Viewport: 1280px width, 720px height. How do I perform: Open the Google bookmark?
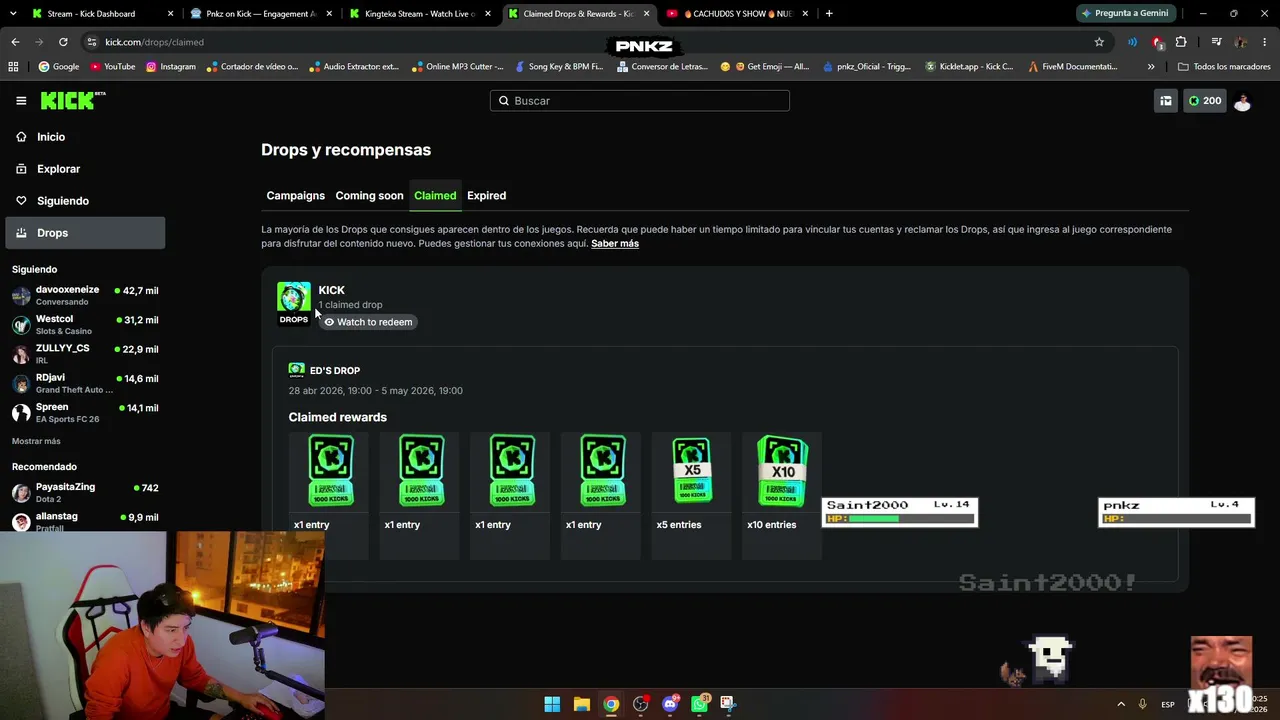pyautogui.click(x=58, y=67)
